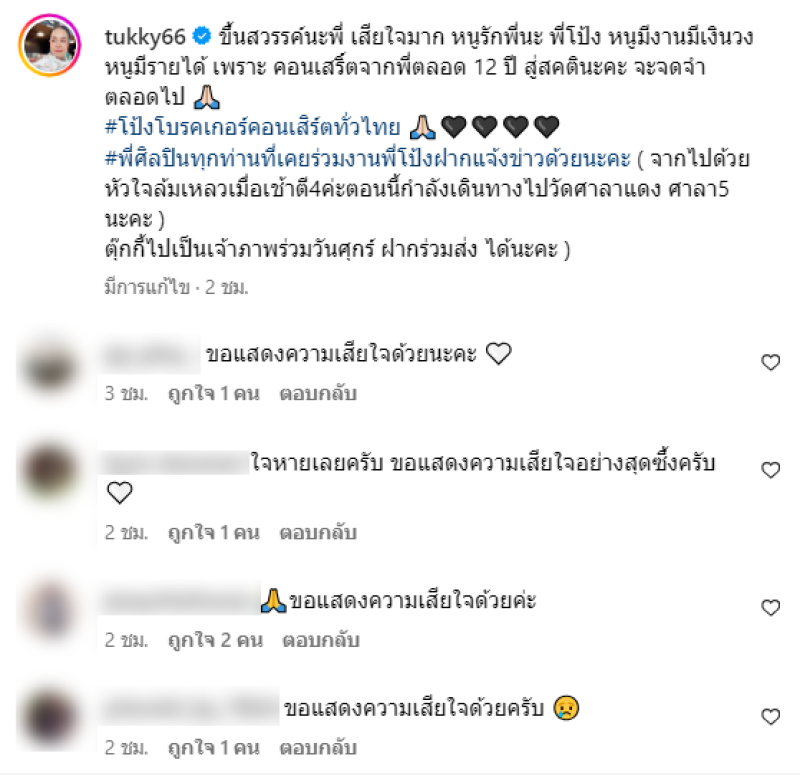Click the blue verified badge next to tukky66
The width and height of the screenshot is (800, 776).
click(202, 36)
